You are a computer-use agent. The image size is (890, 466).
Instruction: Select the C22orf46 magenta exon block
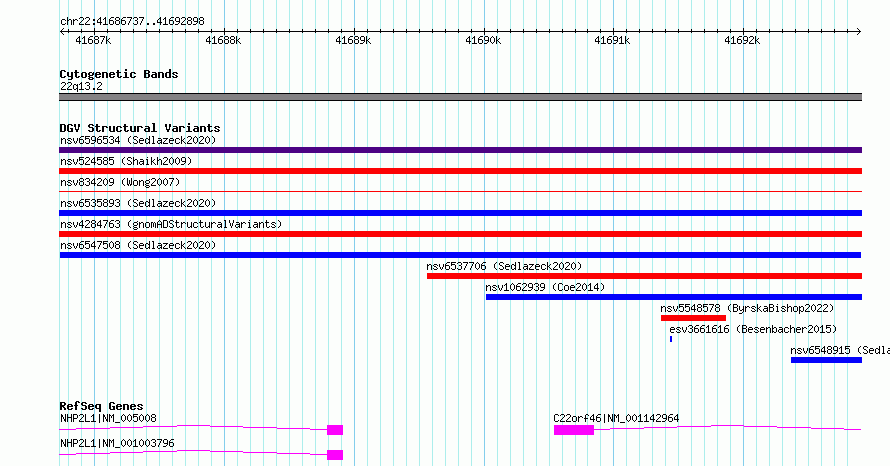point(574,430)
